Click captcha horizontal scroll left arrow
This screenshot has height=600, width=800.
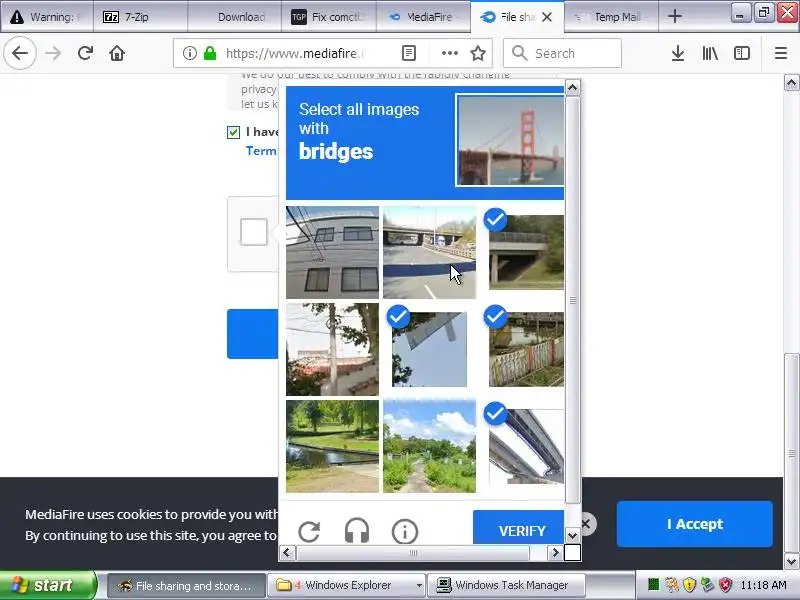pyautogui.click(x=287, y=553)
